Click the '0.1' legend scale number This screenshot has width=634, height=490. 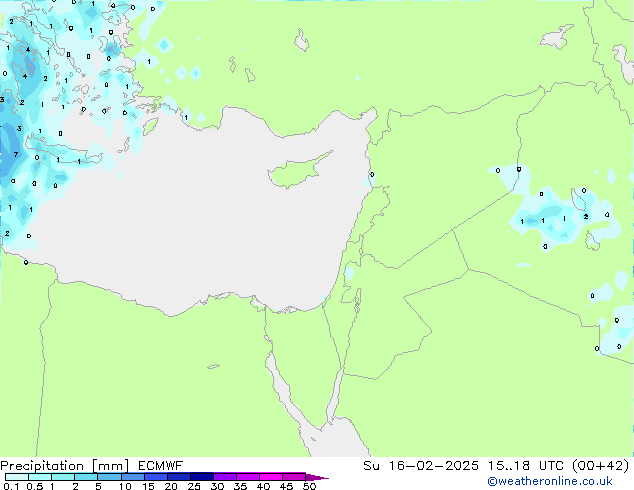11,486
